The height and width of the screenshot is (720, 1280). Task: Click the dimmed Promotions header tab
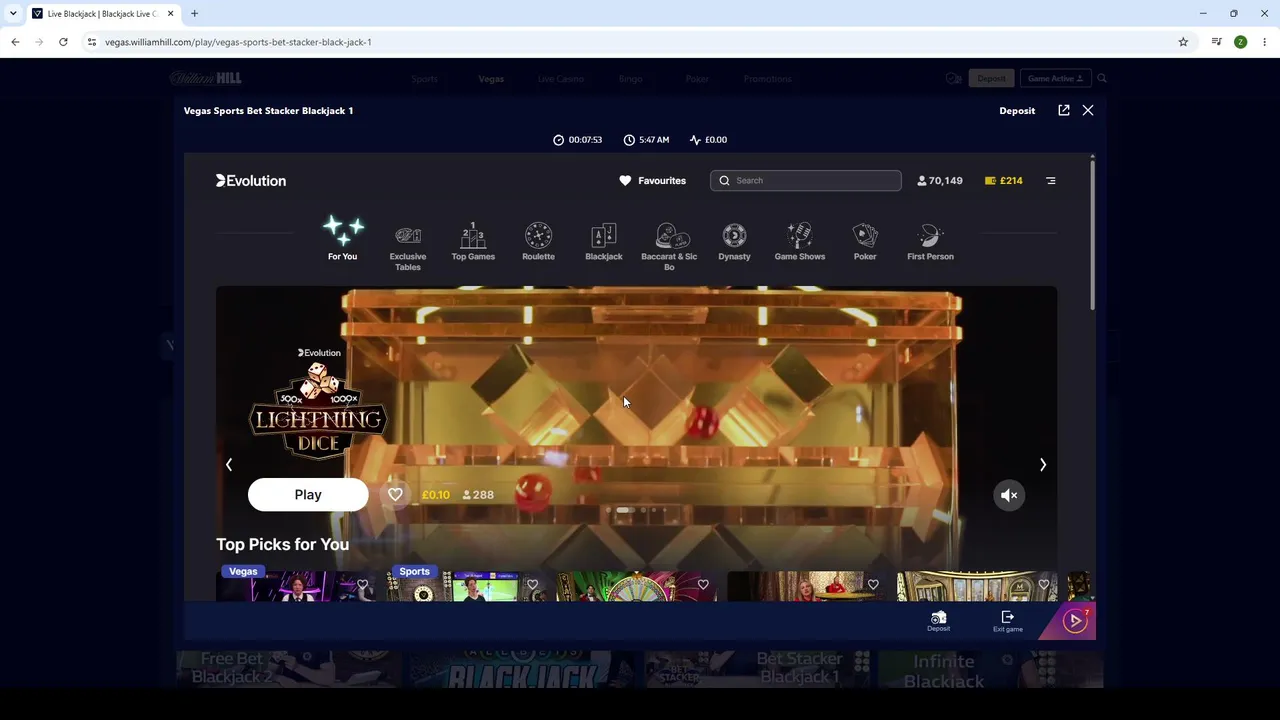point(768,79)
